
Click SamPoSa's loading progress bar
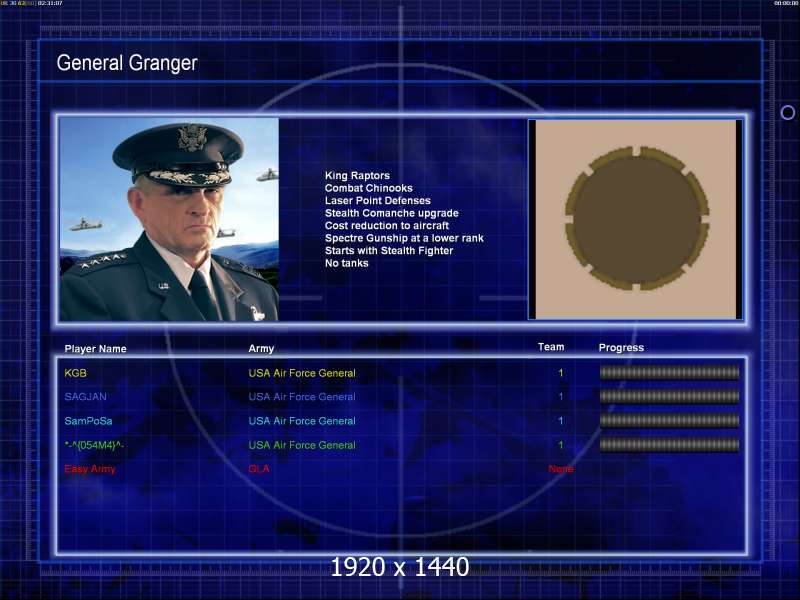669,420
